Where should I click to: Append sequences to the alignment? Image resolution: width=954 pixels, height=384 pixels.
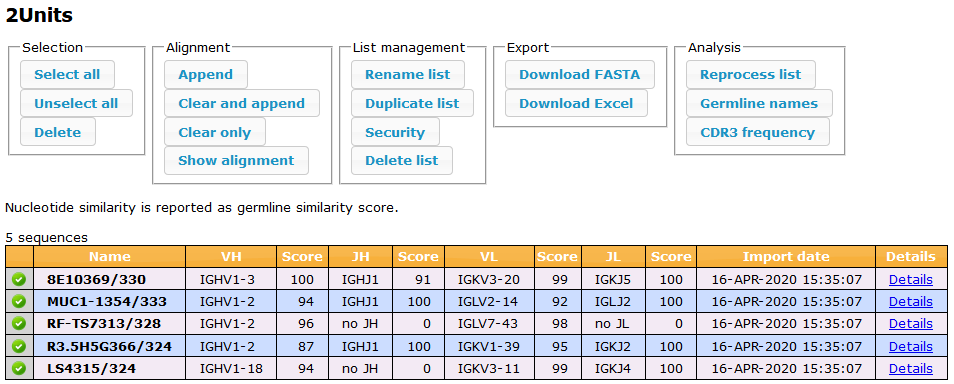click(206, 75)
